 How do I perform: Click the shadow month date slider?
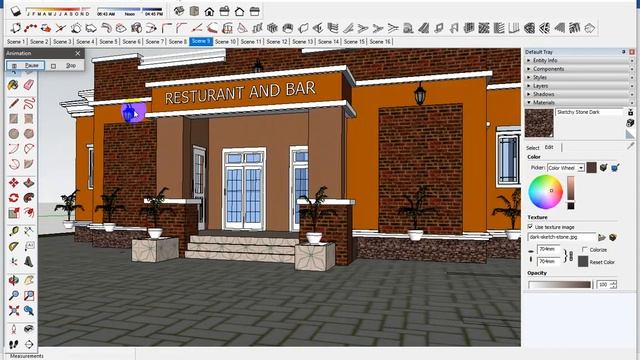coord(58,10)
